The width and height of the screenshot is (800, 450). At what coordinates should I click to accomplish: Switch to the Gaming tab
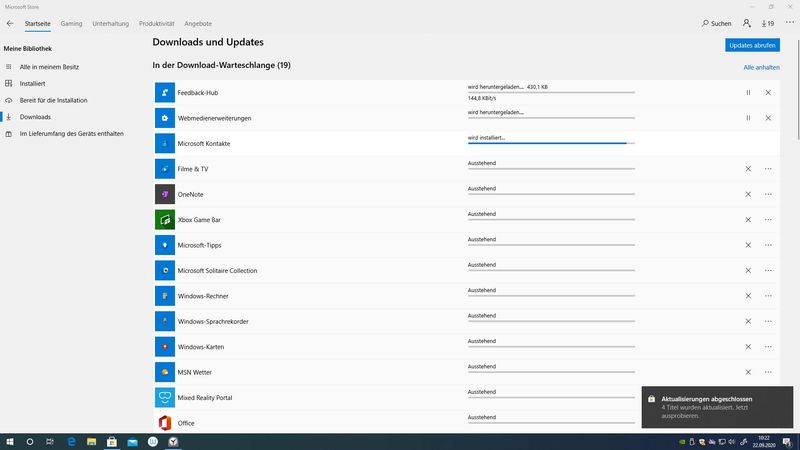pyautogui.click(x=71, y=23)
